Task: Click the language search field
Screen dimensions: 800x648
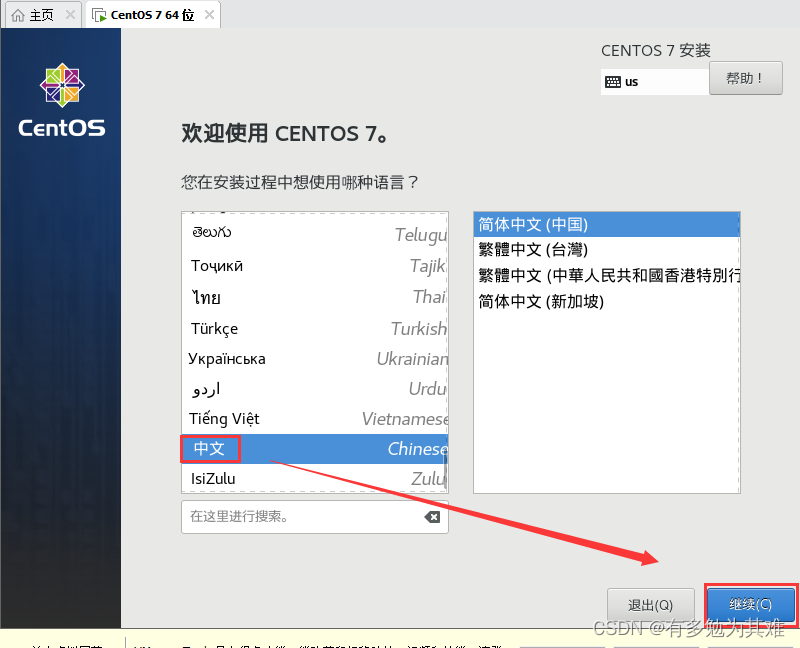Action: click(315, 517)
